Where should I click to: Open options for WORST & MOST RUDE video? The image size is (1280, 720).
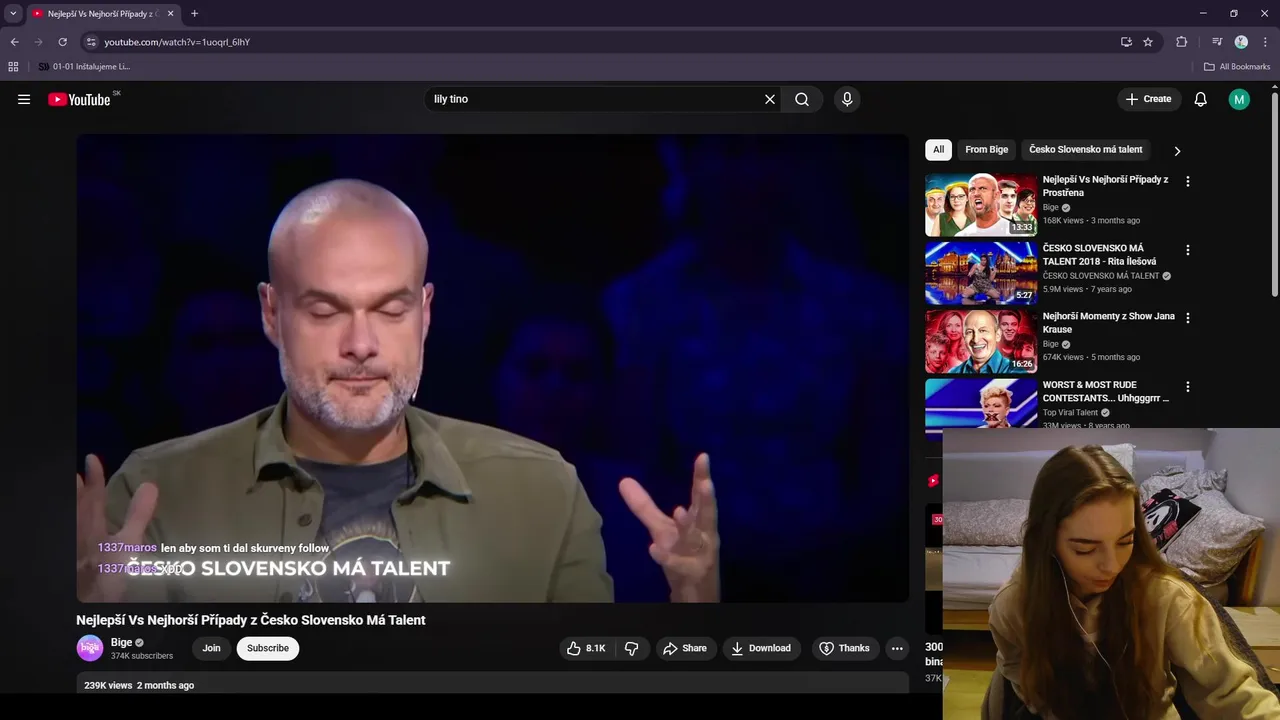click(x=1188, y=386)
